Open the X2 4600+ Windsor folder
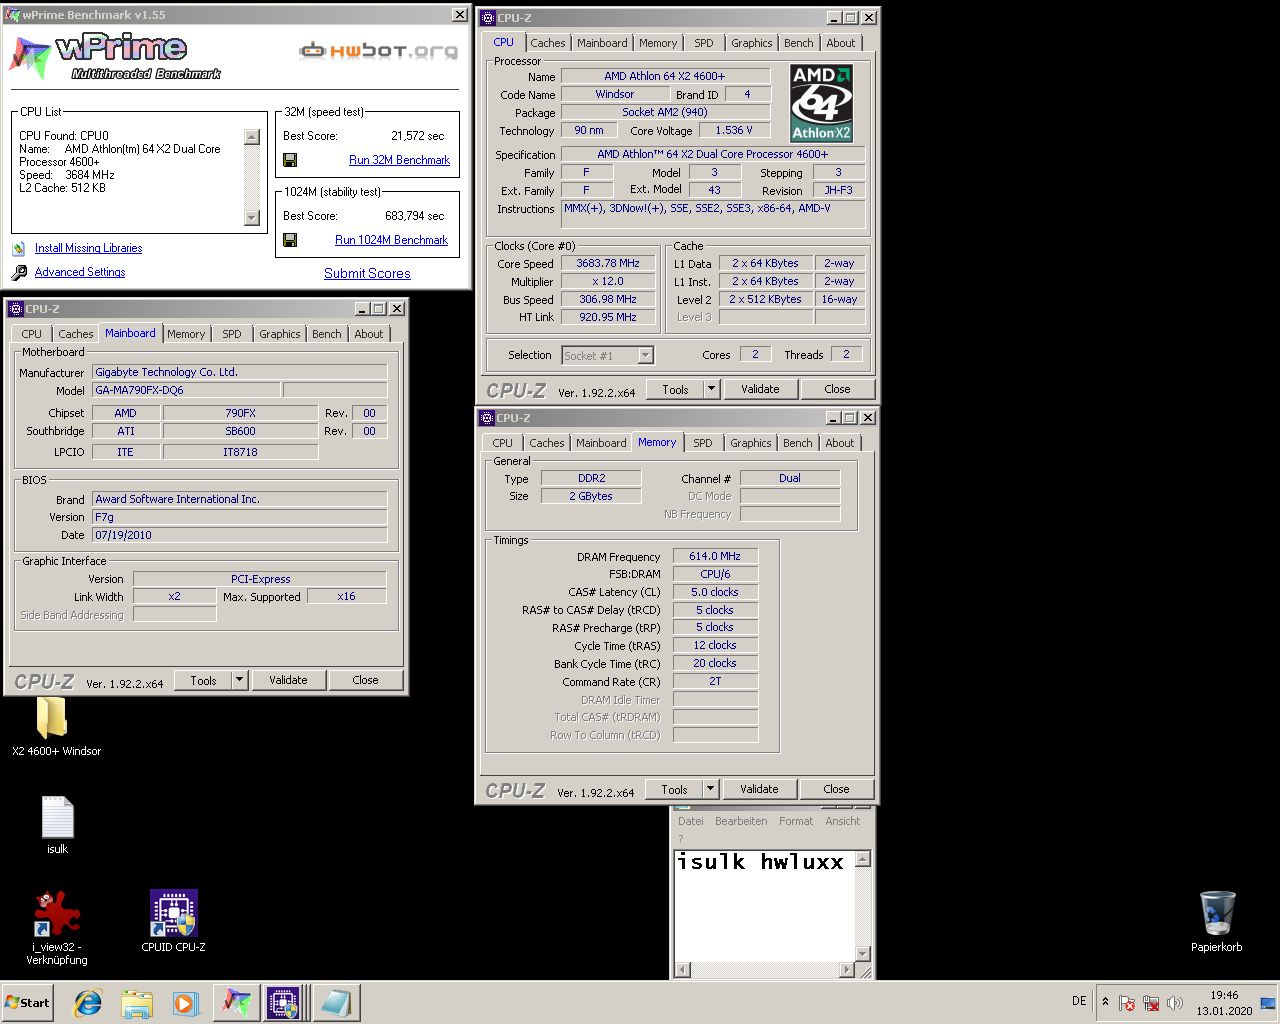 [52, 718]
